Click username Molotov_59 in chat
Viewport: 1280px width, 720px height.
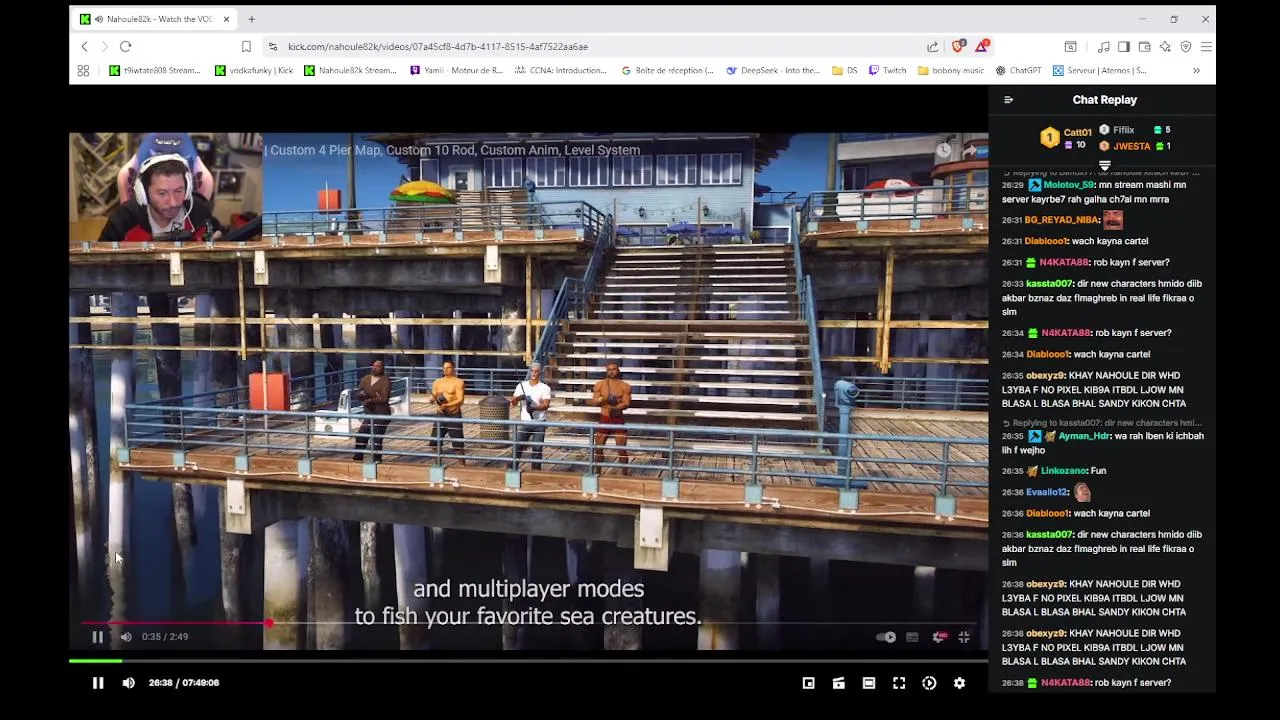1069,185
